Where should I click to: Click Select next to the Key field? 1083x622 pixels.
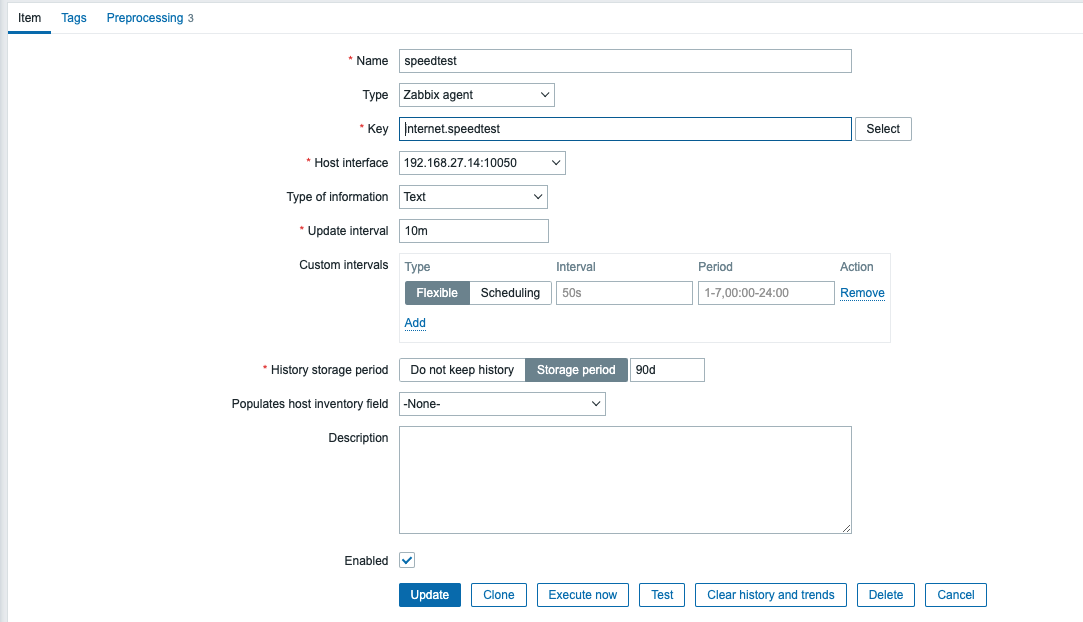(883, 129)
